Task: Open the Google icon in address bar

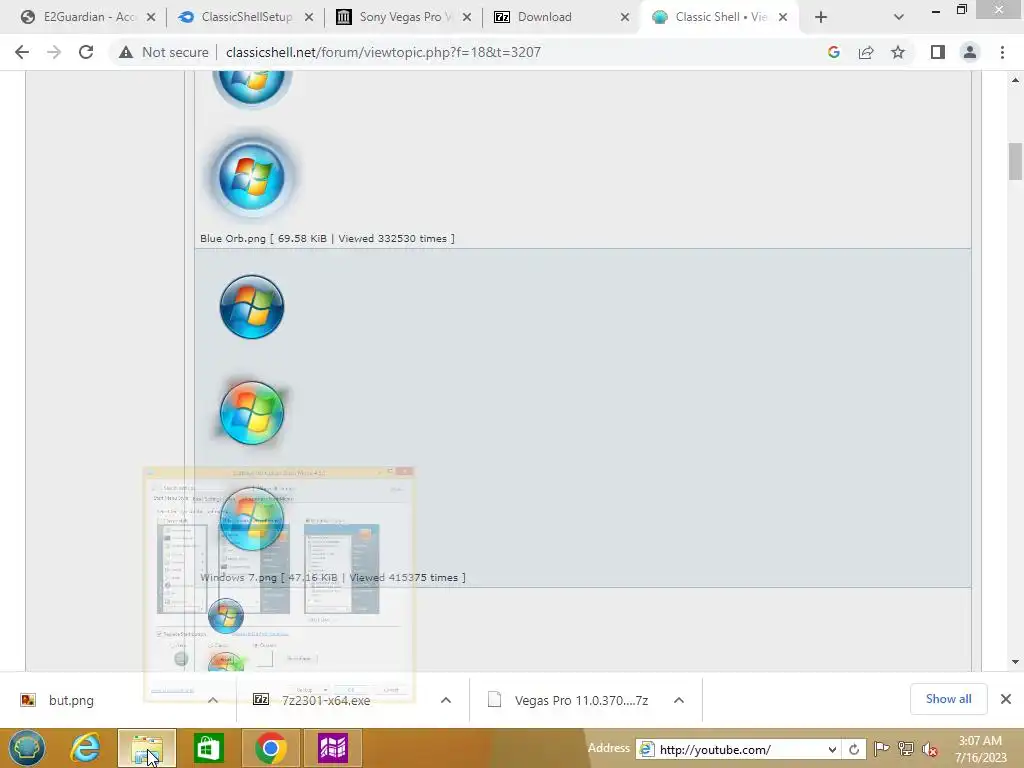Action: click(833, 52)
